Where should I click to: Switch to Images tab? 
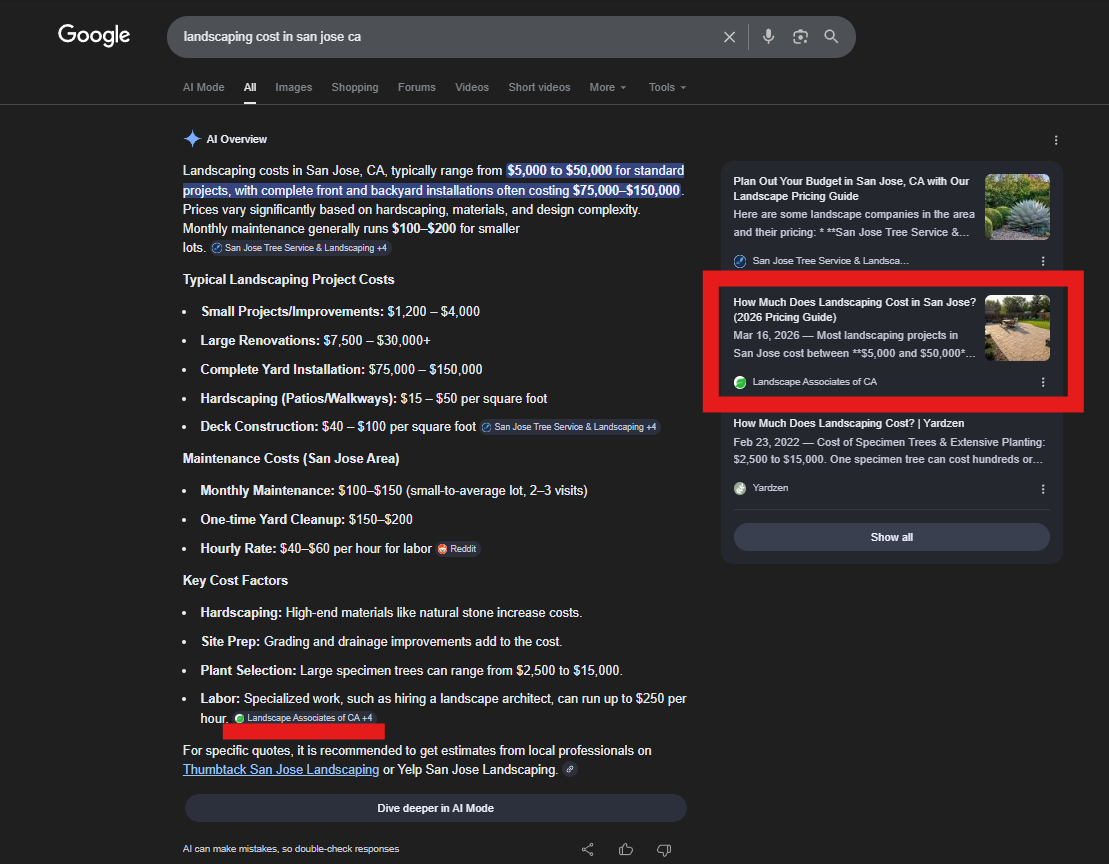point(294,87)
